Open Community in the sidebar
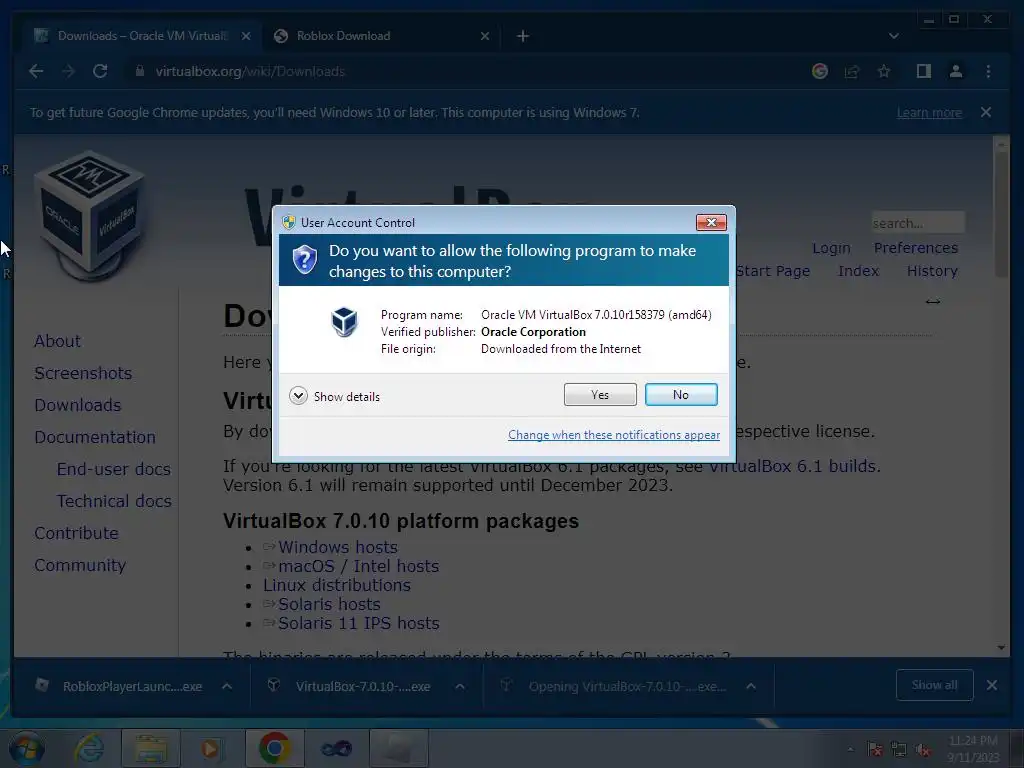The width and height of the screenshot is (1024, 768). (80, 565)
